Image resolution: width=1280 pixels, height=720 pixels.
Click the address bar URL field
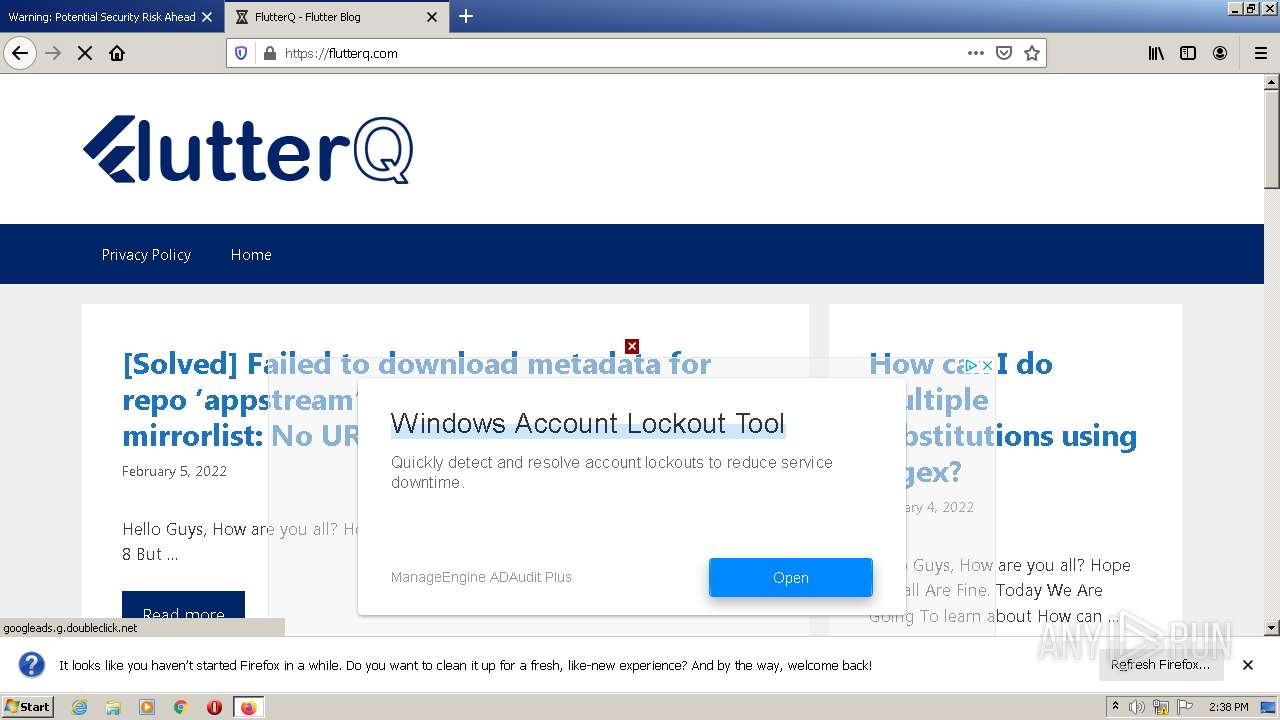click(620, 53)
